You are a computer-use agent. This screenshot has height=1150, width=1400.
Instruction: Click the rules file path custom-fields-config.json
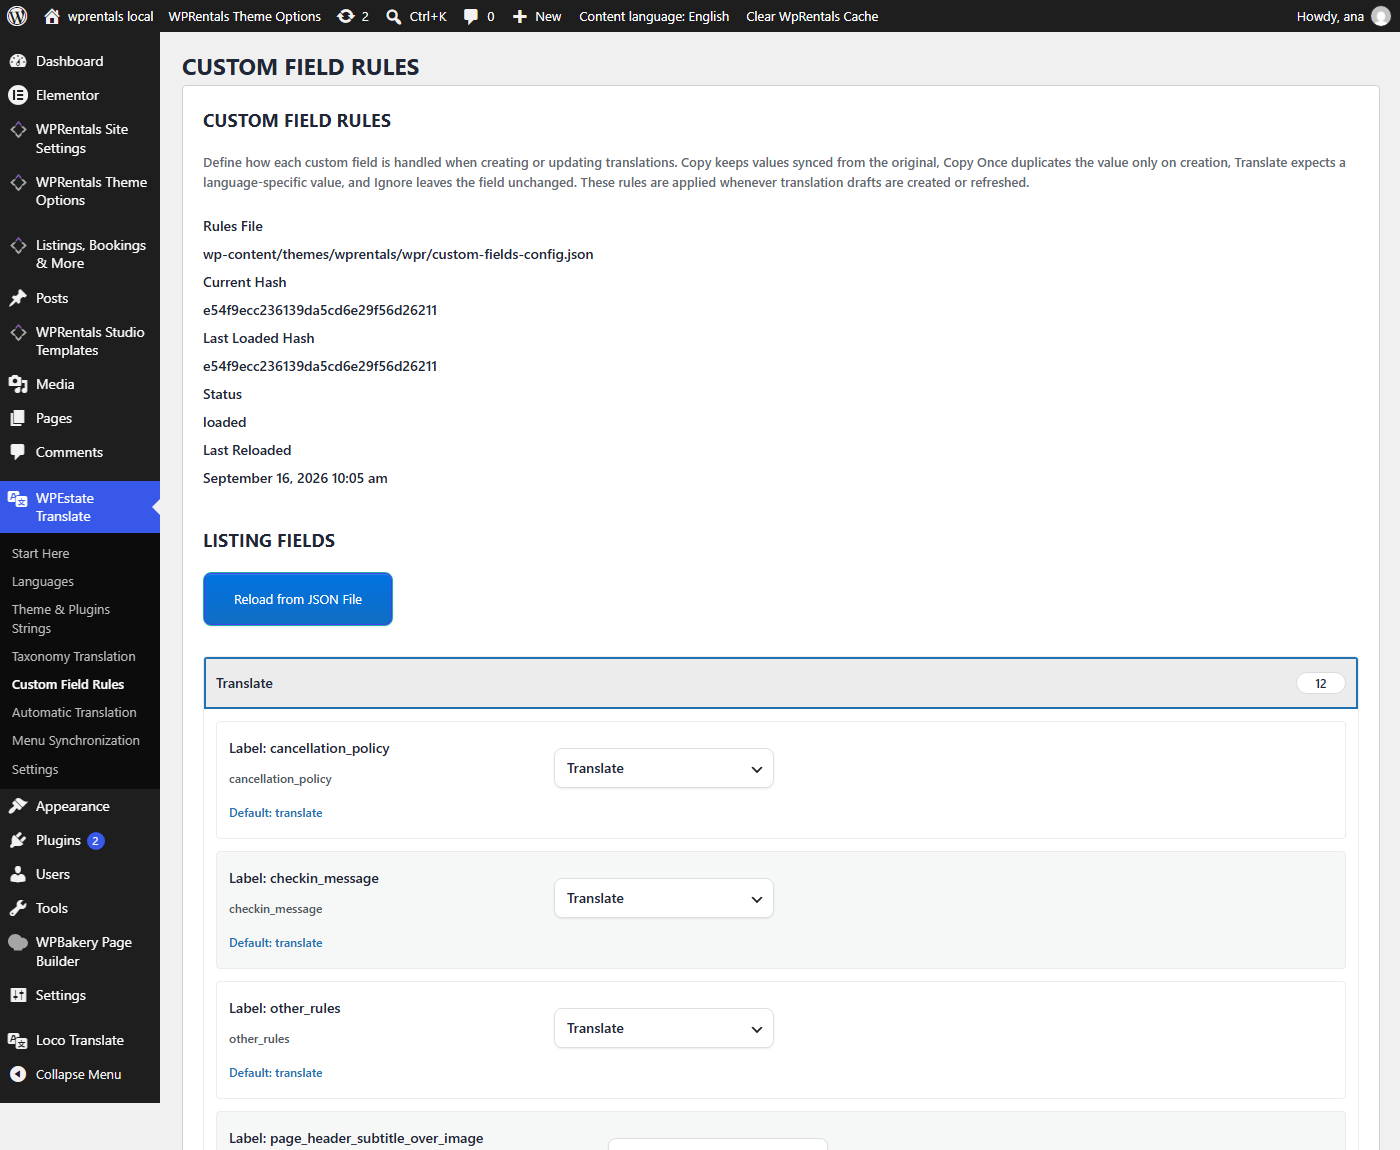(398, 254)
